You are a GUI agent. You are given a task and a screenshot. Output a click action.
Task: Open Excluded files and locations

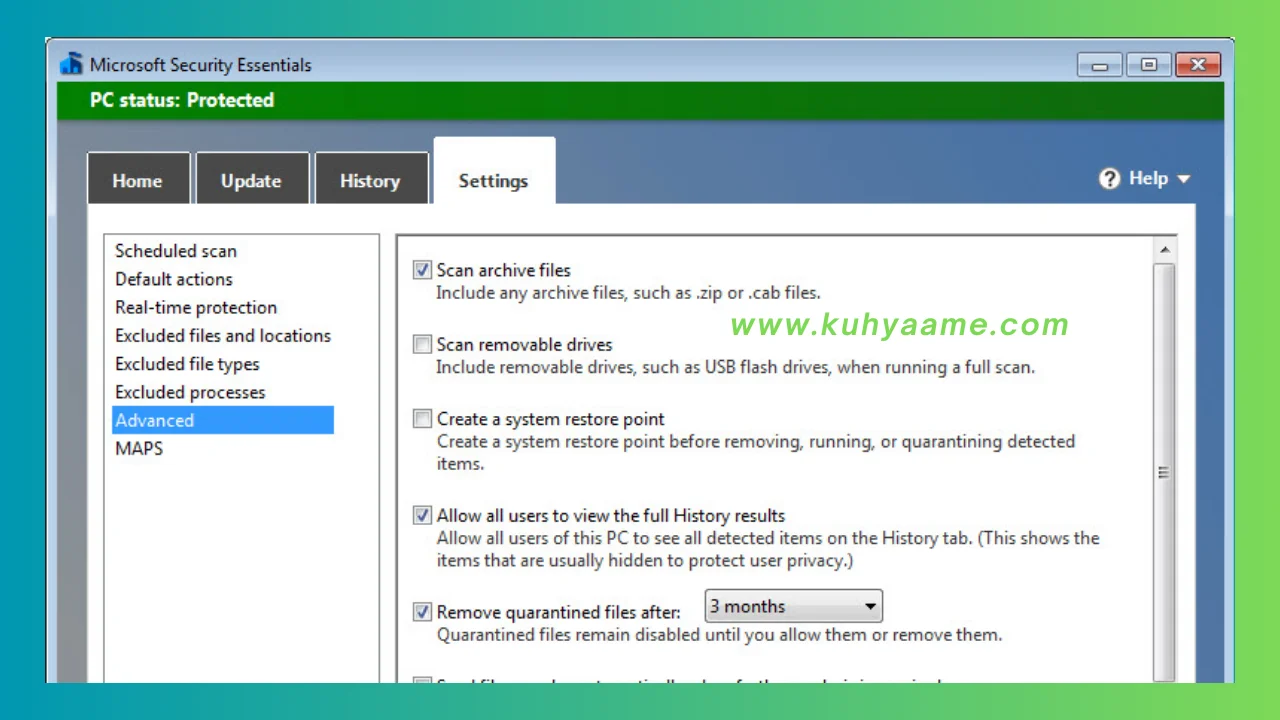coord(223,335)
